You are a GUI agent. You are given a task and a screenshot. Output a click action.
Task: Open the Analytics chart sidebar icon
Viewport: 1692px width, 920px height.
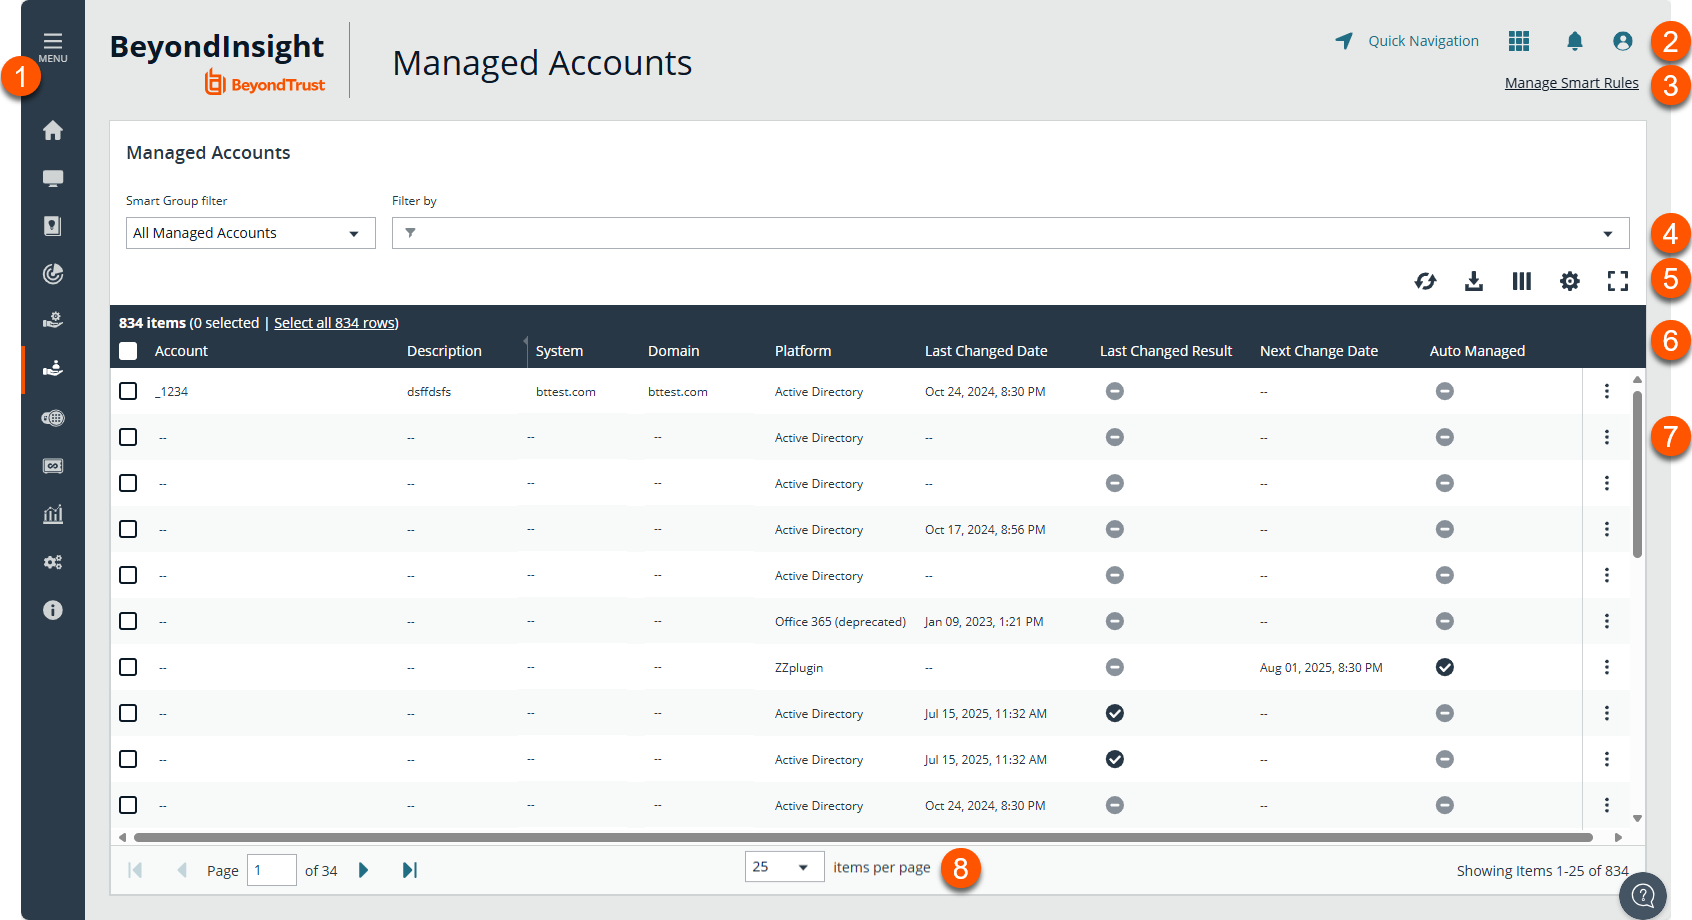pos(53,514)
